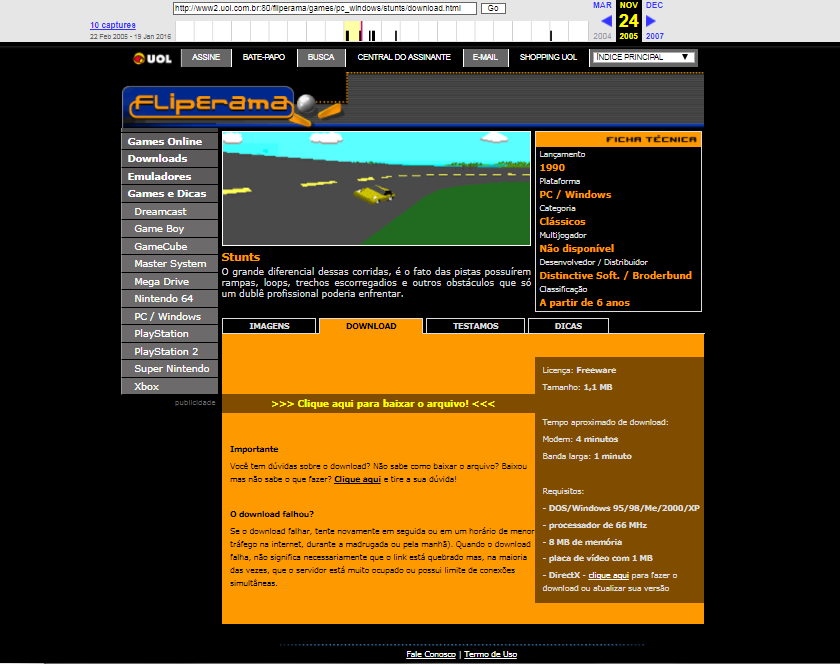Select GameCube in sidebar

click(169, 247)
